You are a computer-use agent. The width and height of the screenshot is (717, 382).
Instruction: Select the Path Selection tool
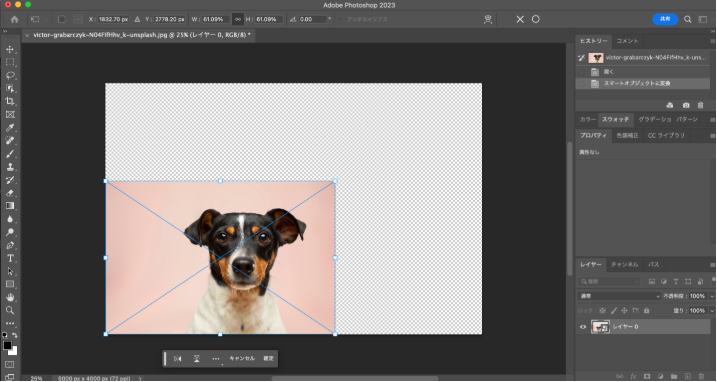(10, 271)
